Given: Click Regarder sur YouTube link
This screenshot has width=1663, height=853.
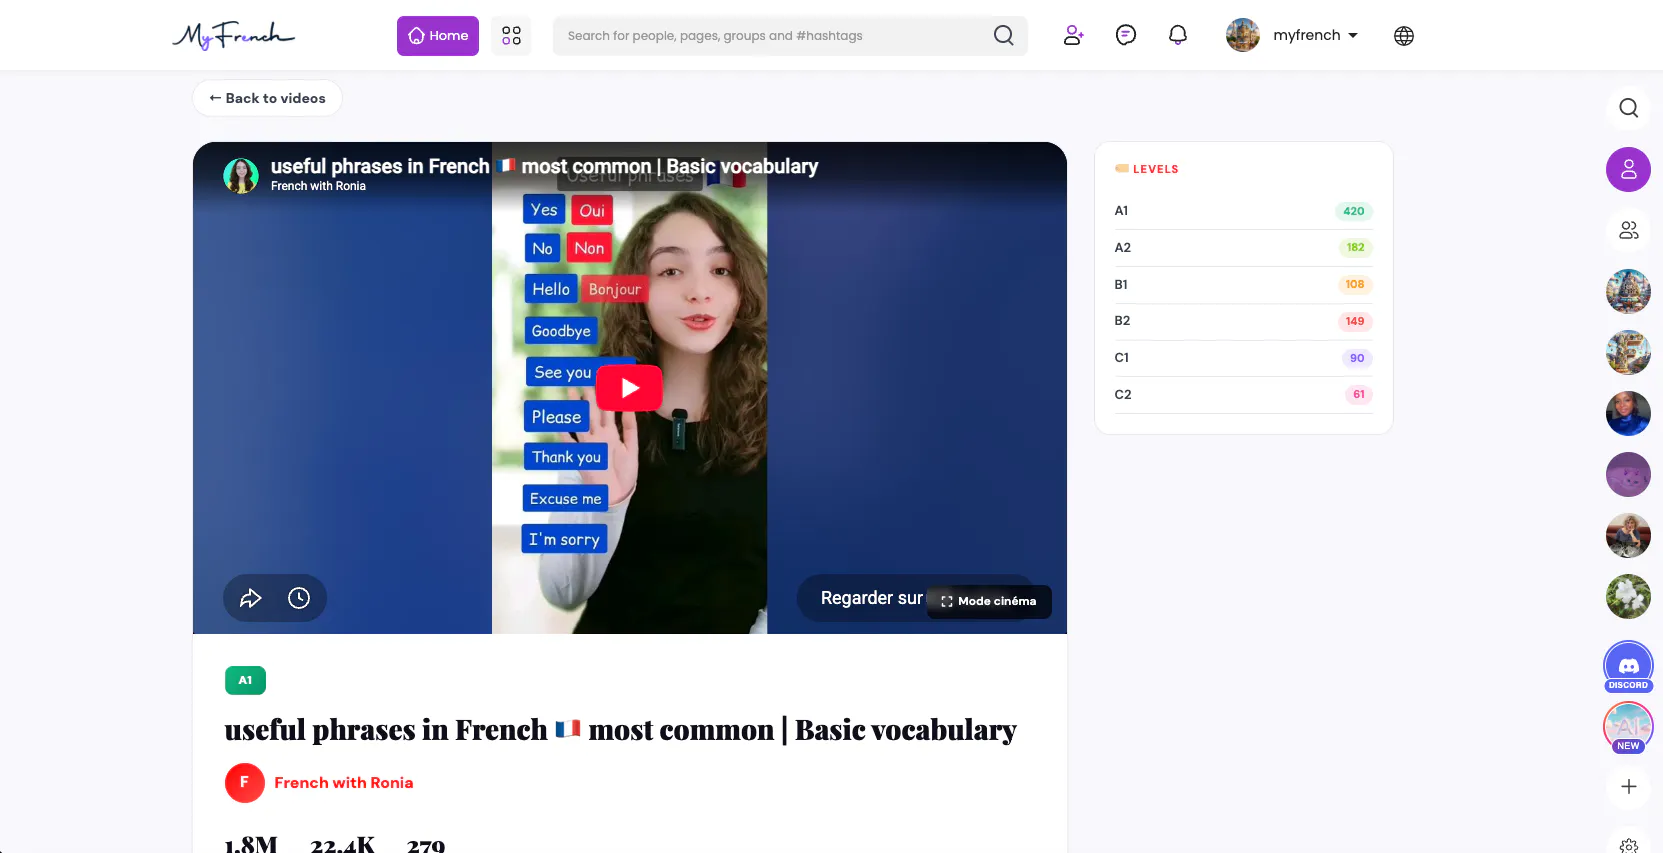Looking at the screenshot, I should tap(871, 598).
